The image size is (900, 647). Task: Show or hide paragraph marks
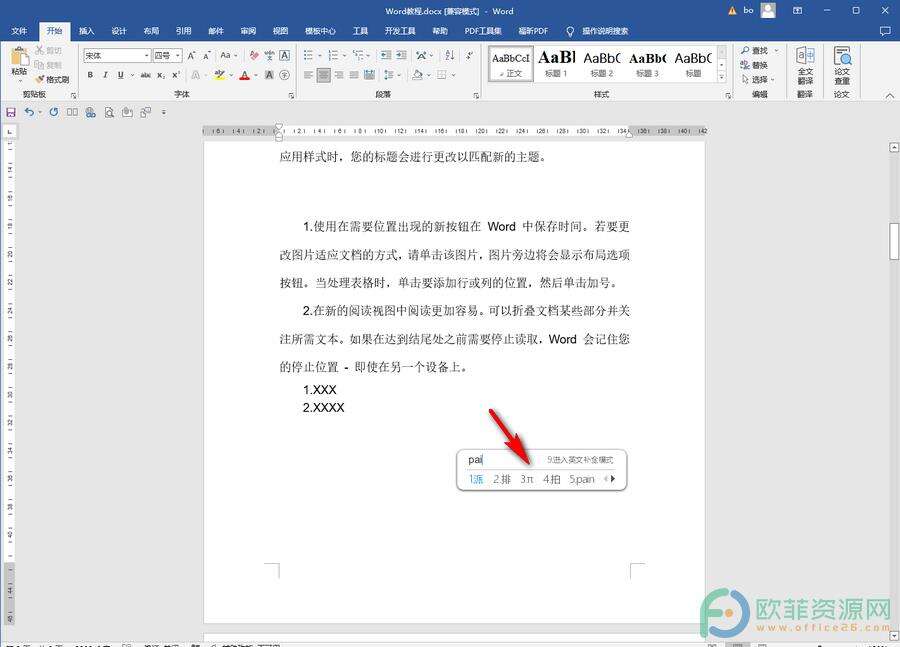point(470,56)
